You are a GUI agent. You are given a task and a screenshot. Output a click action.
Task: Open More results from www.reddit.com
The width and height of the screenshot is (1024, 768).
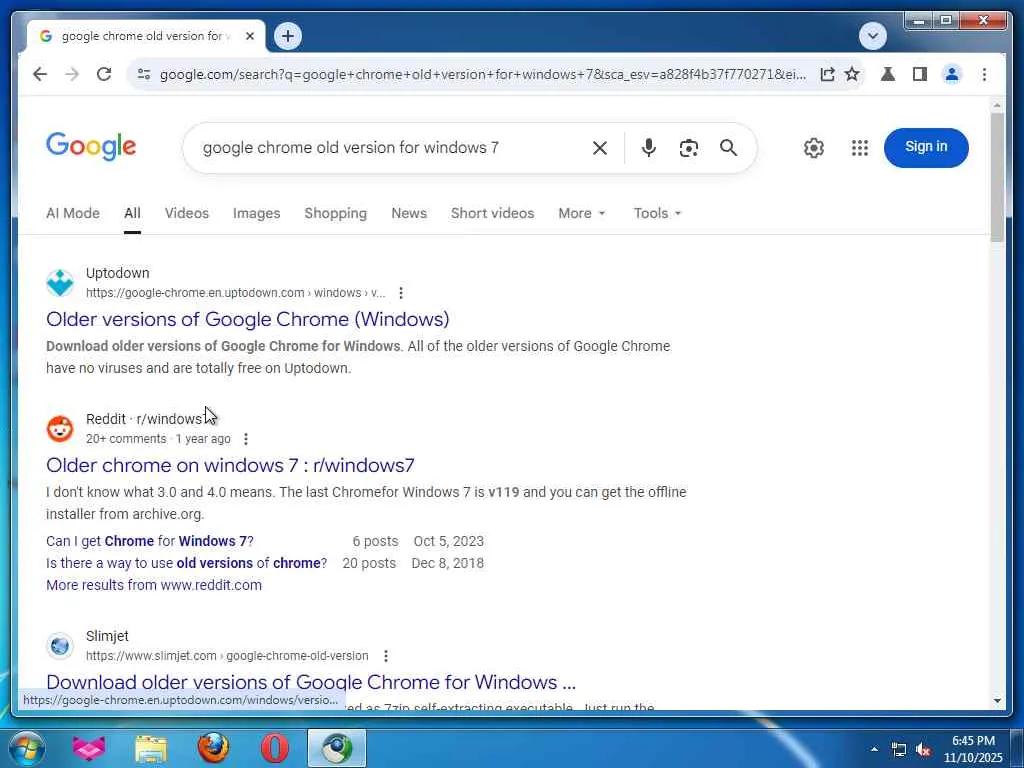153,585
